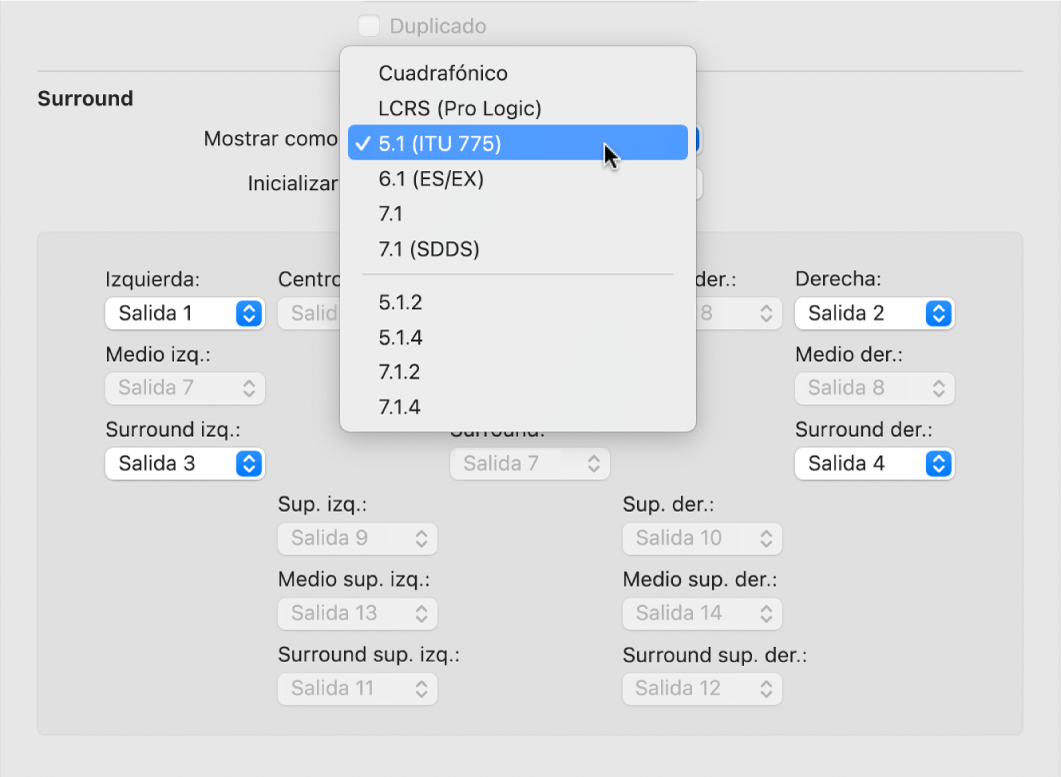Open the Izquierda output dropdown
This screenshot has width=1061, height=777.
(184, 313)
